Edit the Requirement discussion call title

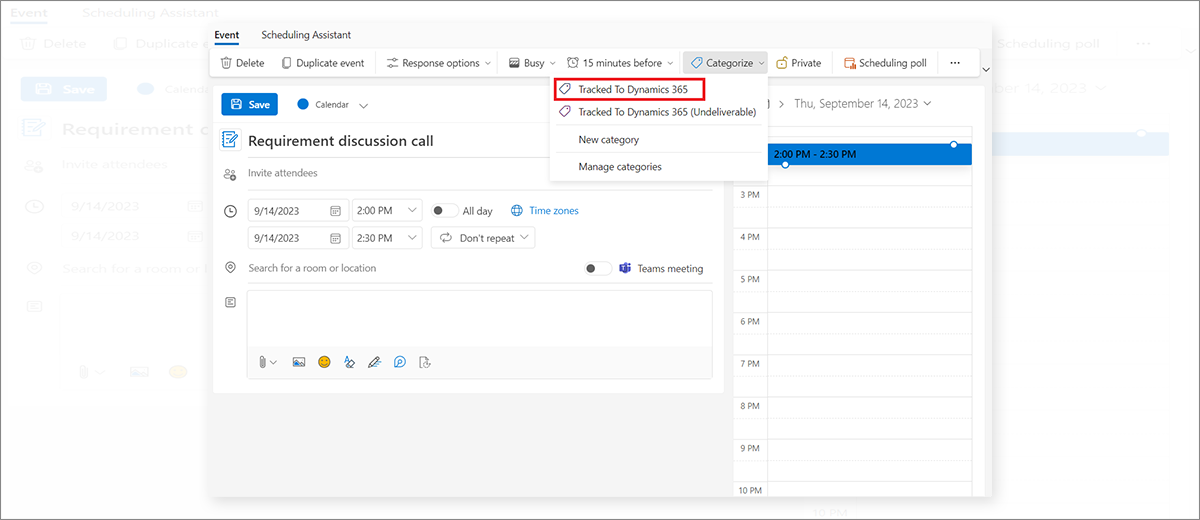[x=340, y=141]
